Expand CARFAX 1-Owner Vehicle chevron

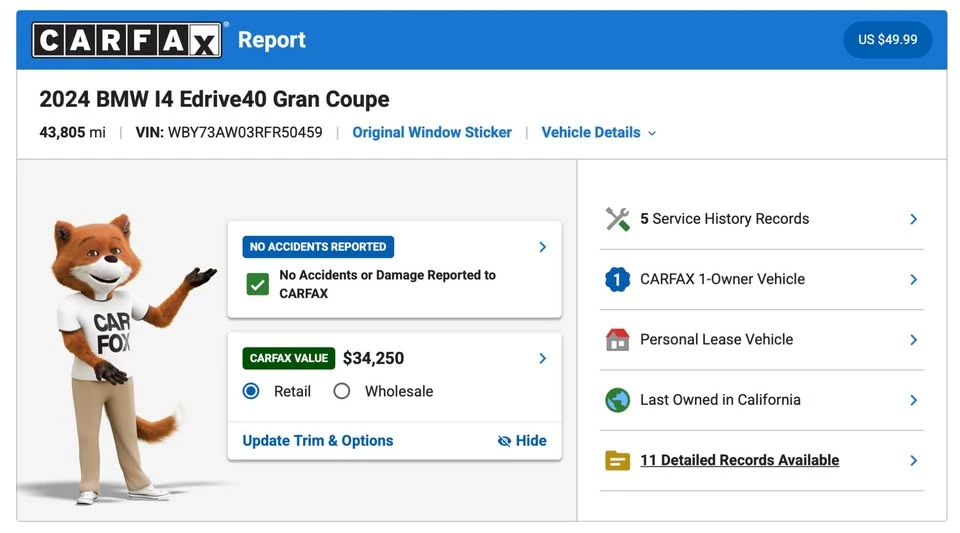[913, 280]
